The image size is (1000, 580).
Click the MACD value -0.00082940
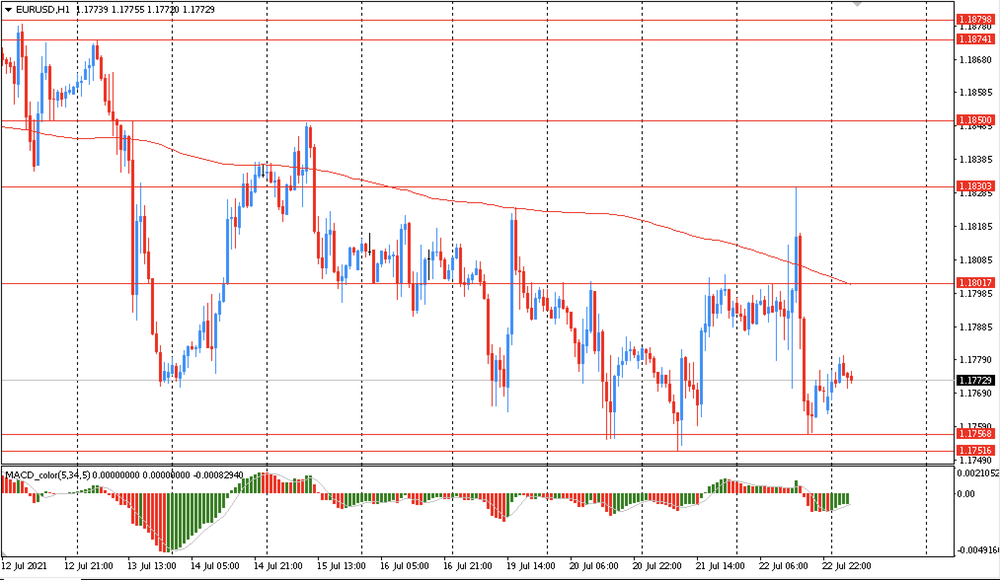[218, 475]
